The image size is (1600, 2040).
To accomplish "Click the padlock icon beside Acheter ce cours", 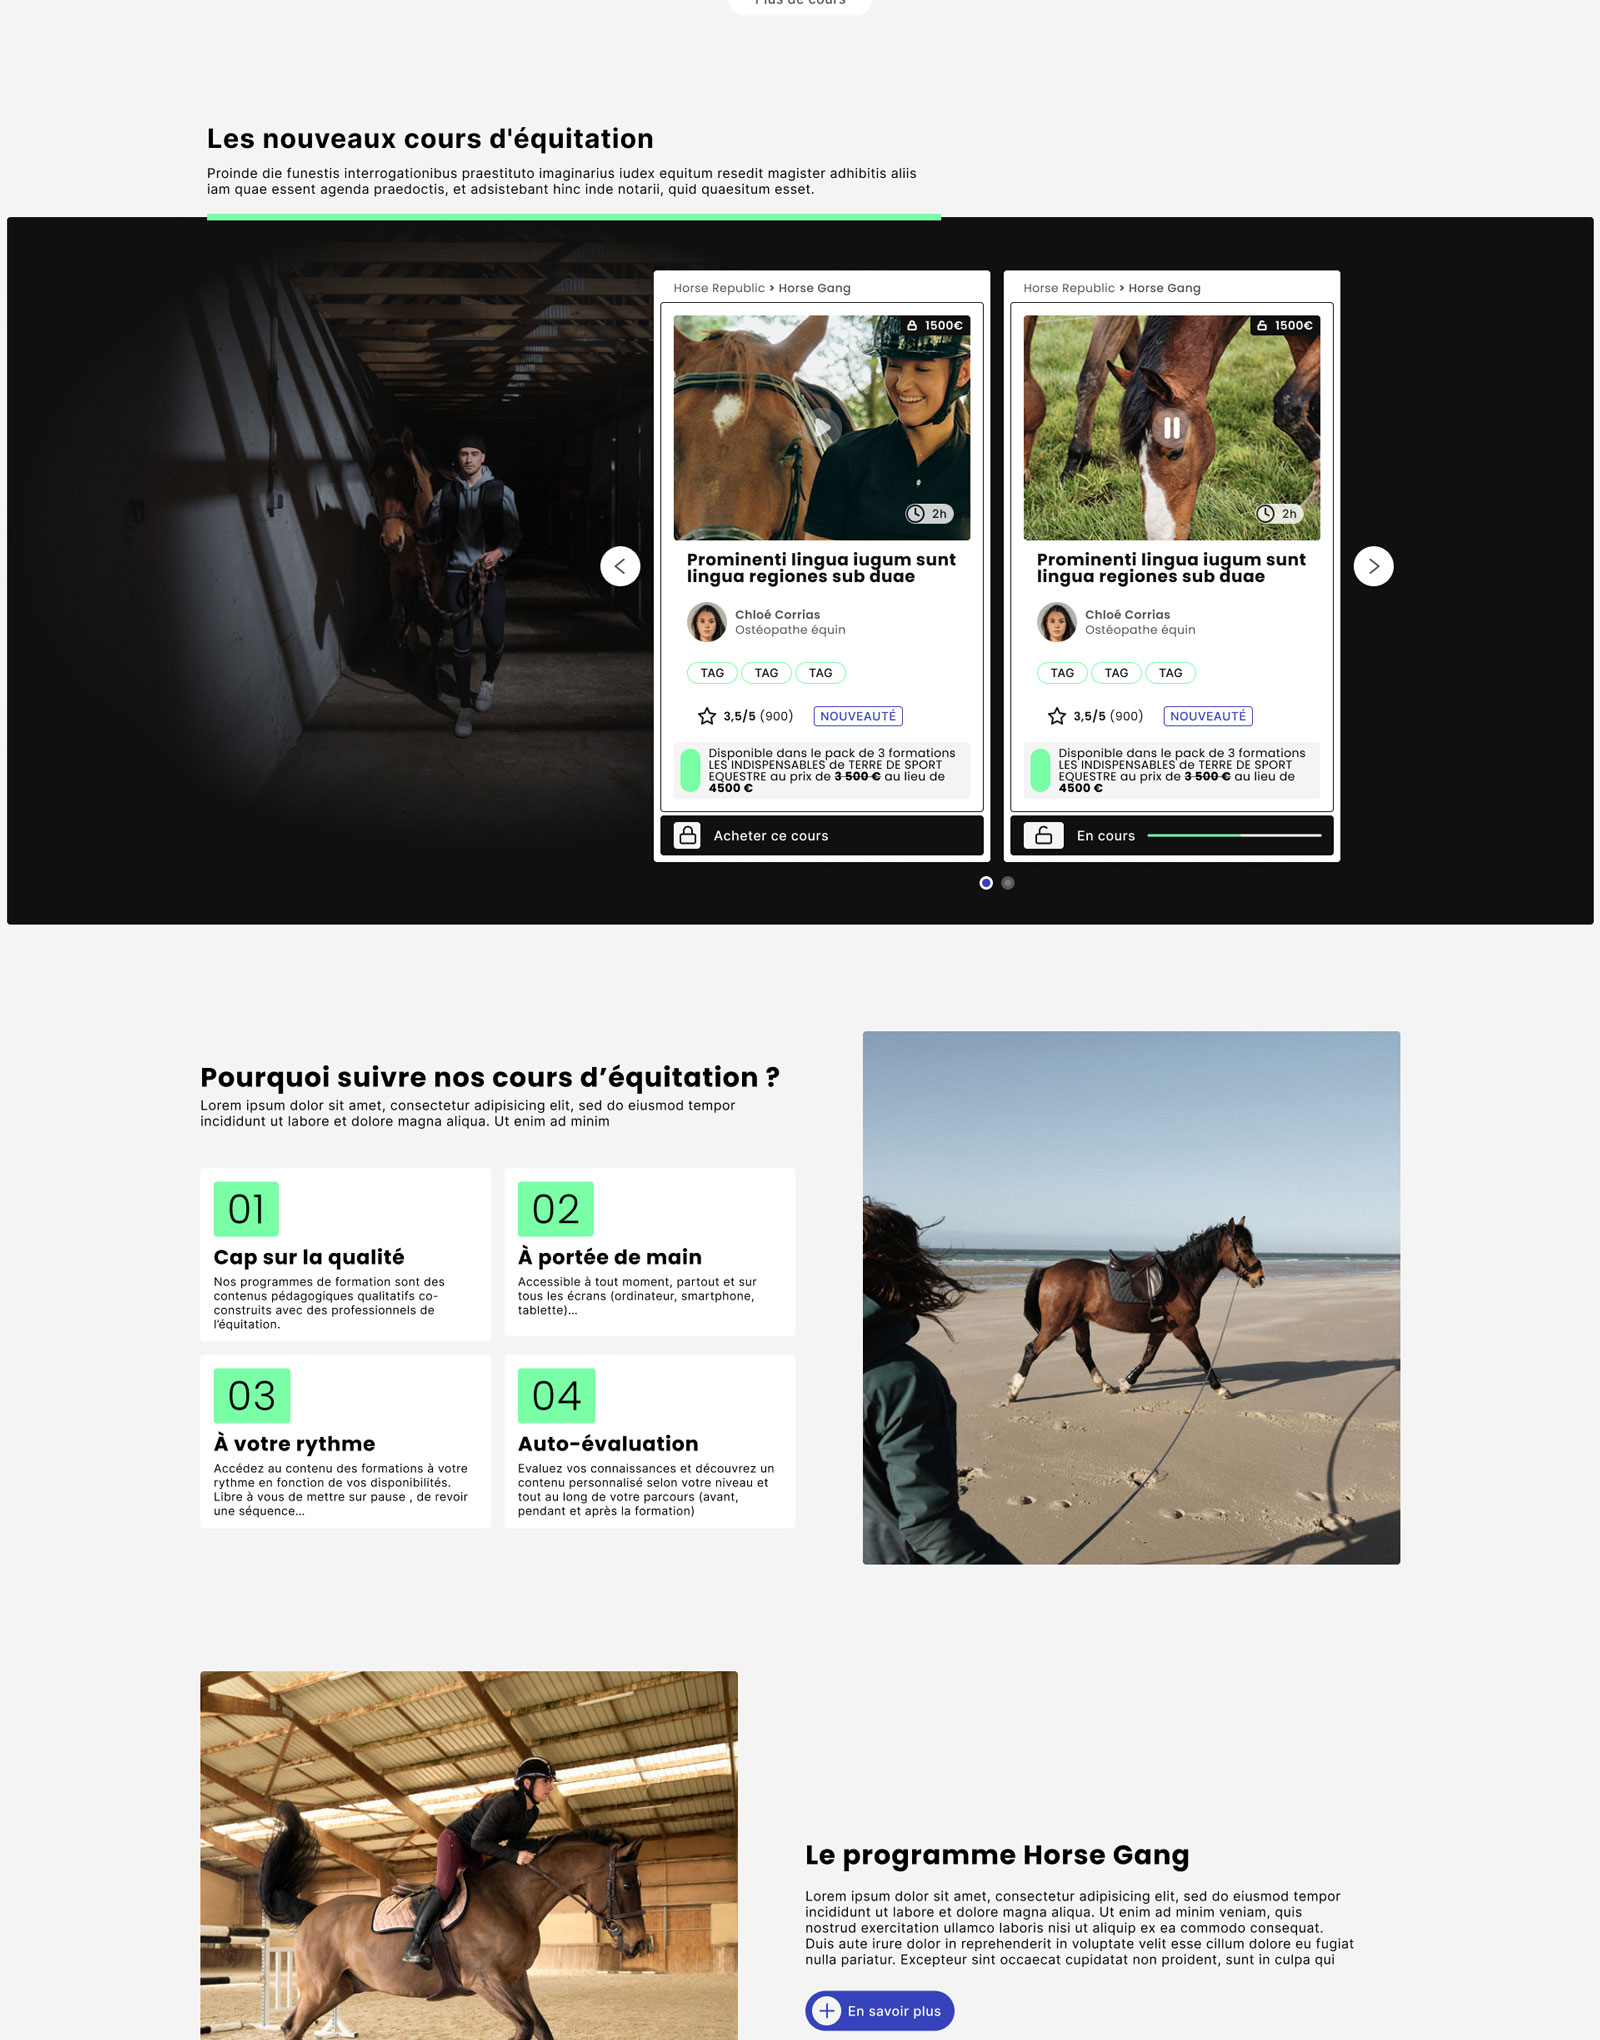I will (687, 835).
